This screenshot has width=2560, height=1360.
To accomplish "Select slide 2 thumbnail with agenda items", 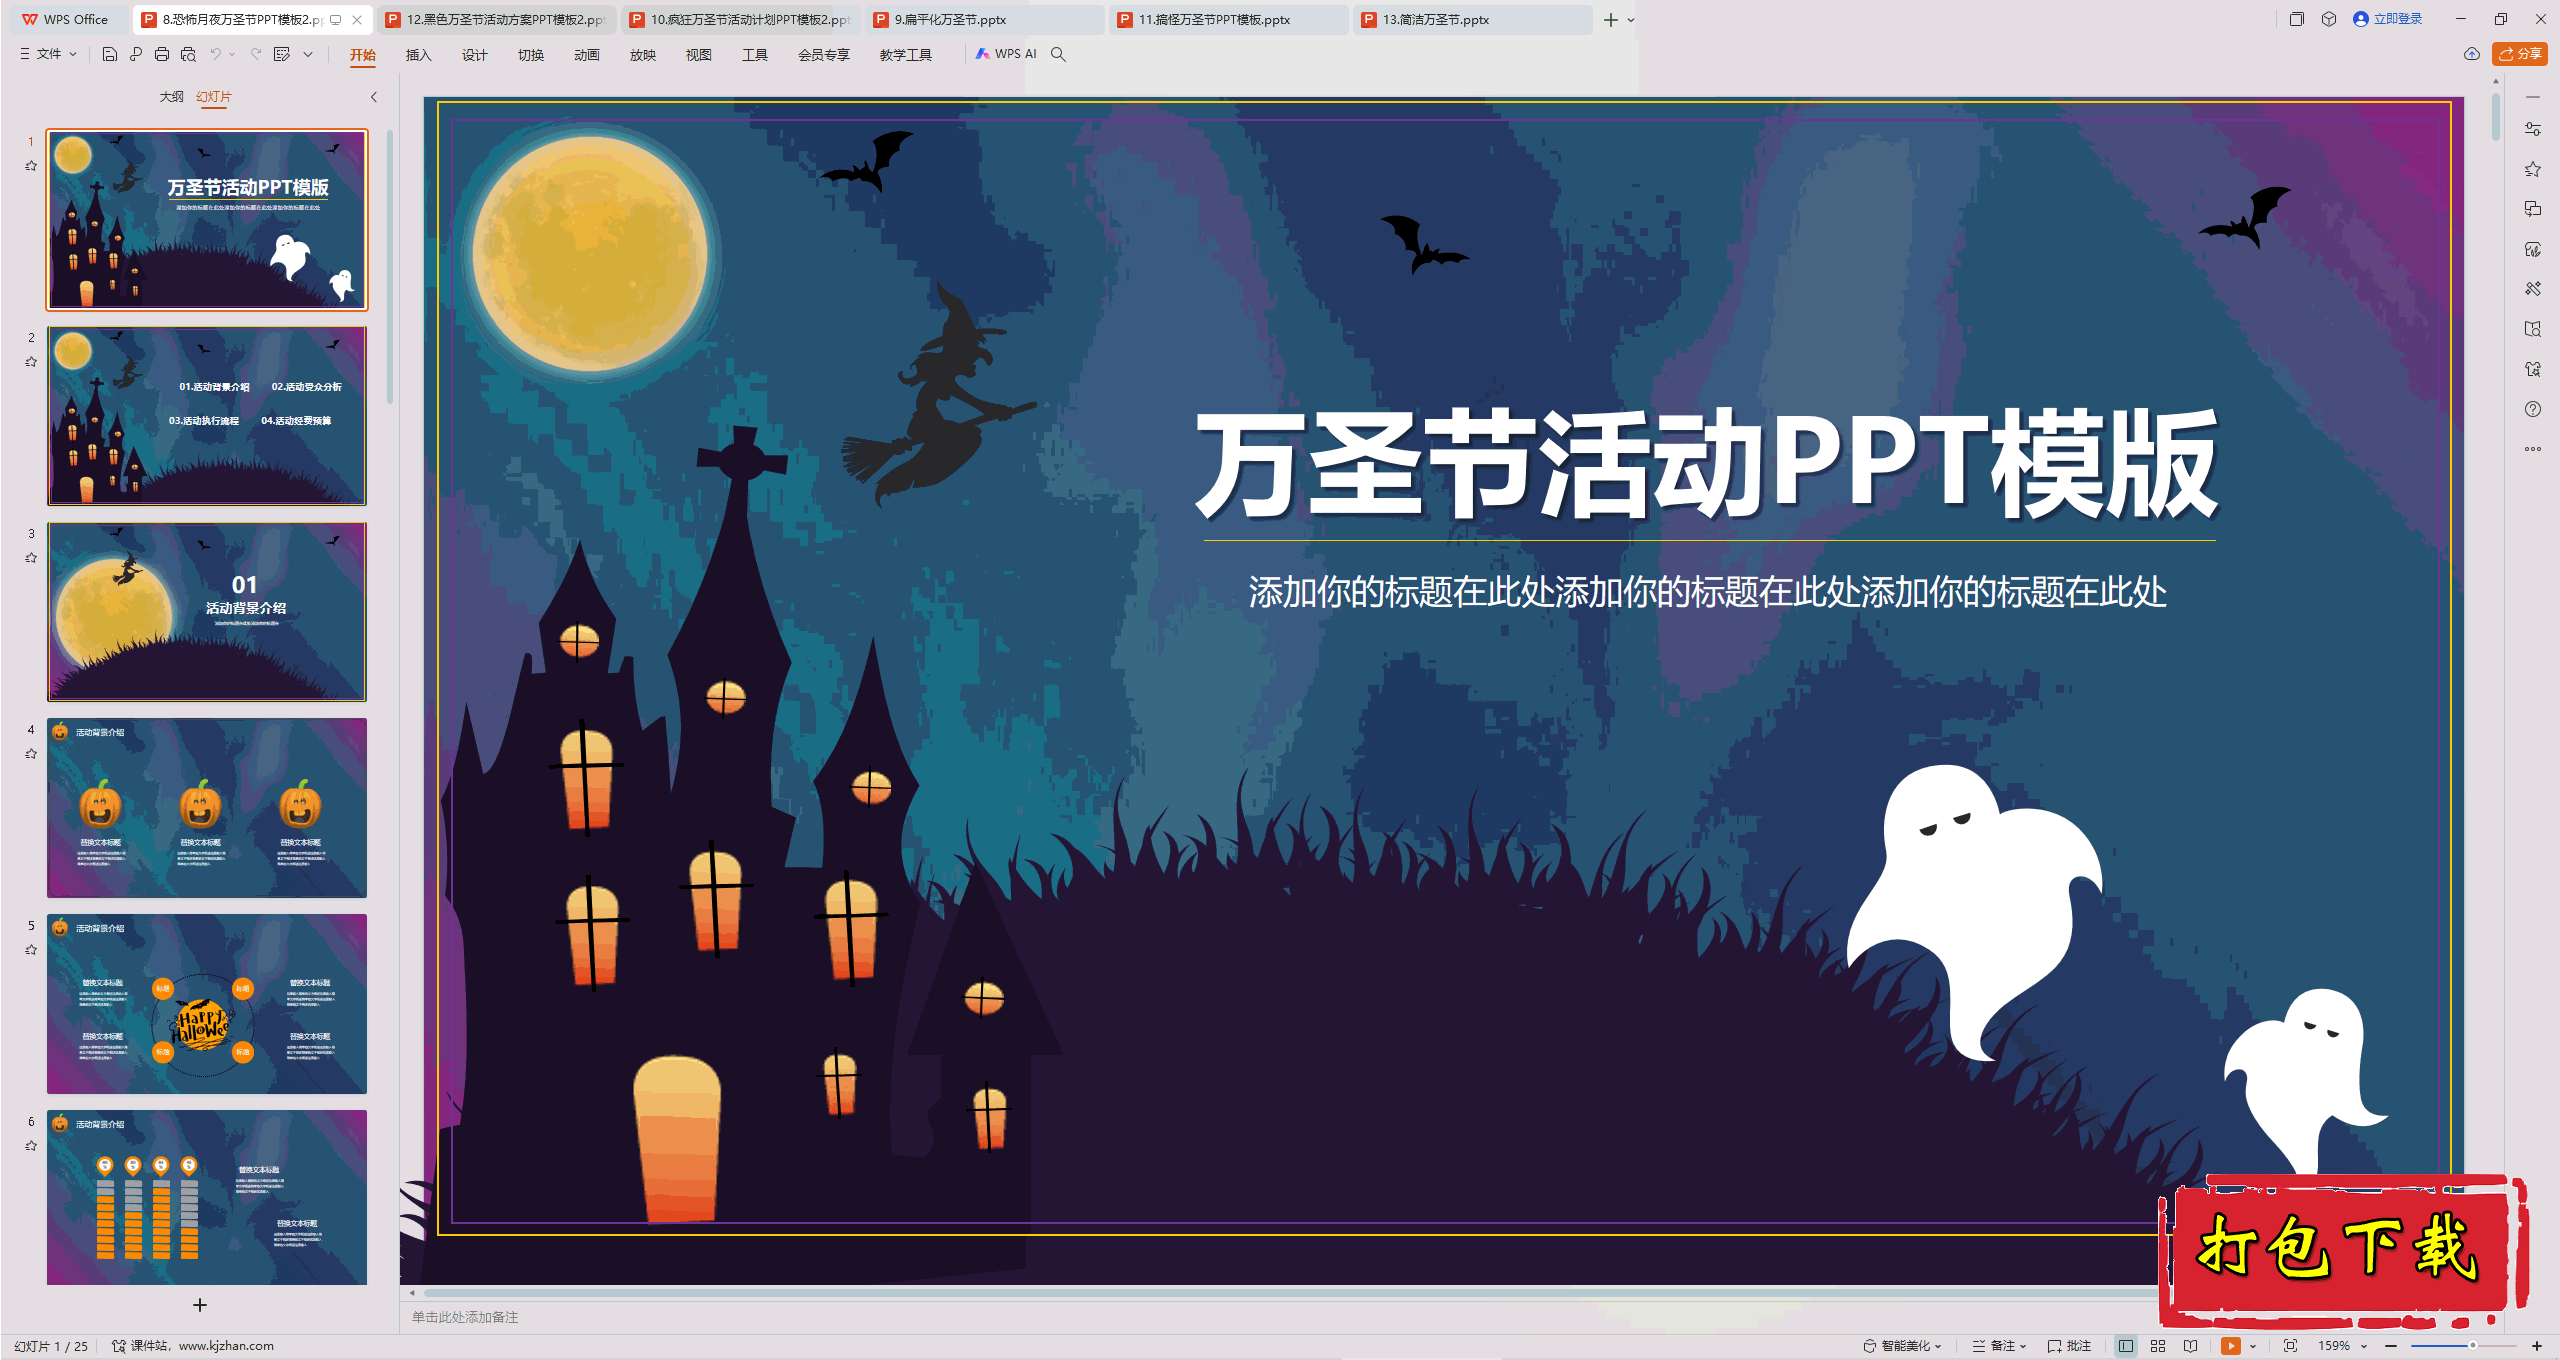I will [207, 415].
